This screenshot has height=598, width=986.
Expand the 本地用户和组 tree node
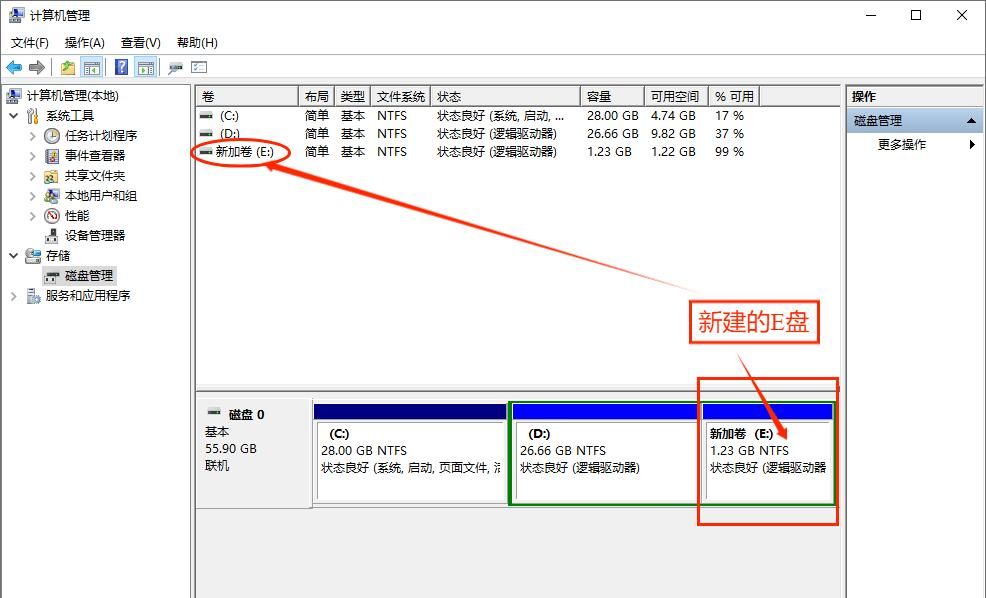click(x=32, y=196)
